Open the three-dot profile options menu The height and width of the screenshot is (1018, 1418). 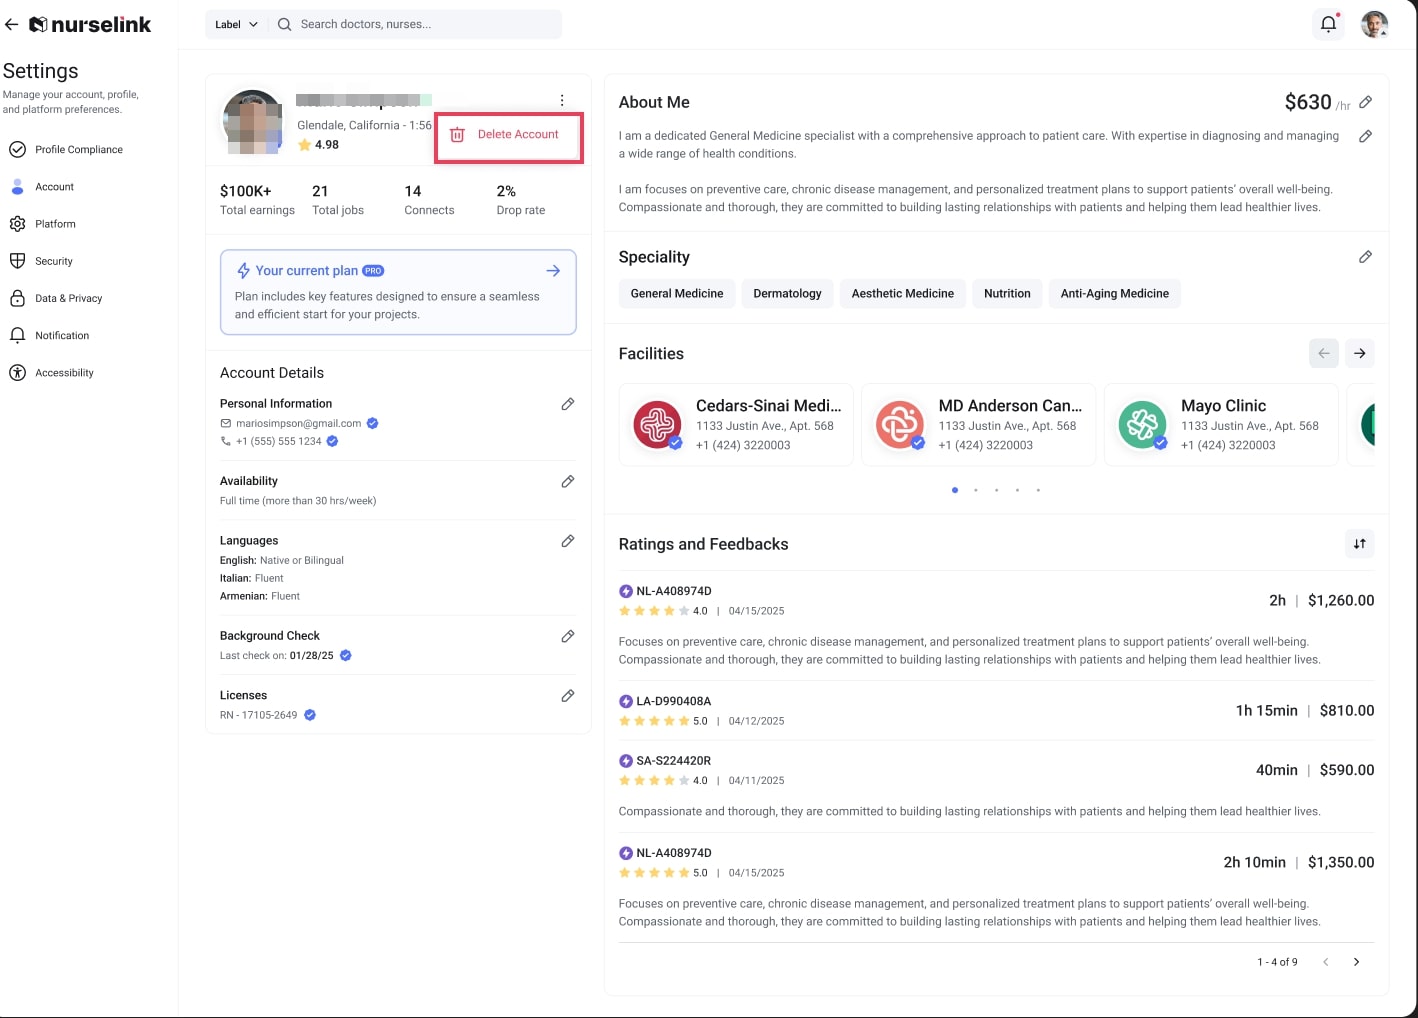coord(562,100)
